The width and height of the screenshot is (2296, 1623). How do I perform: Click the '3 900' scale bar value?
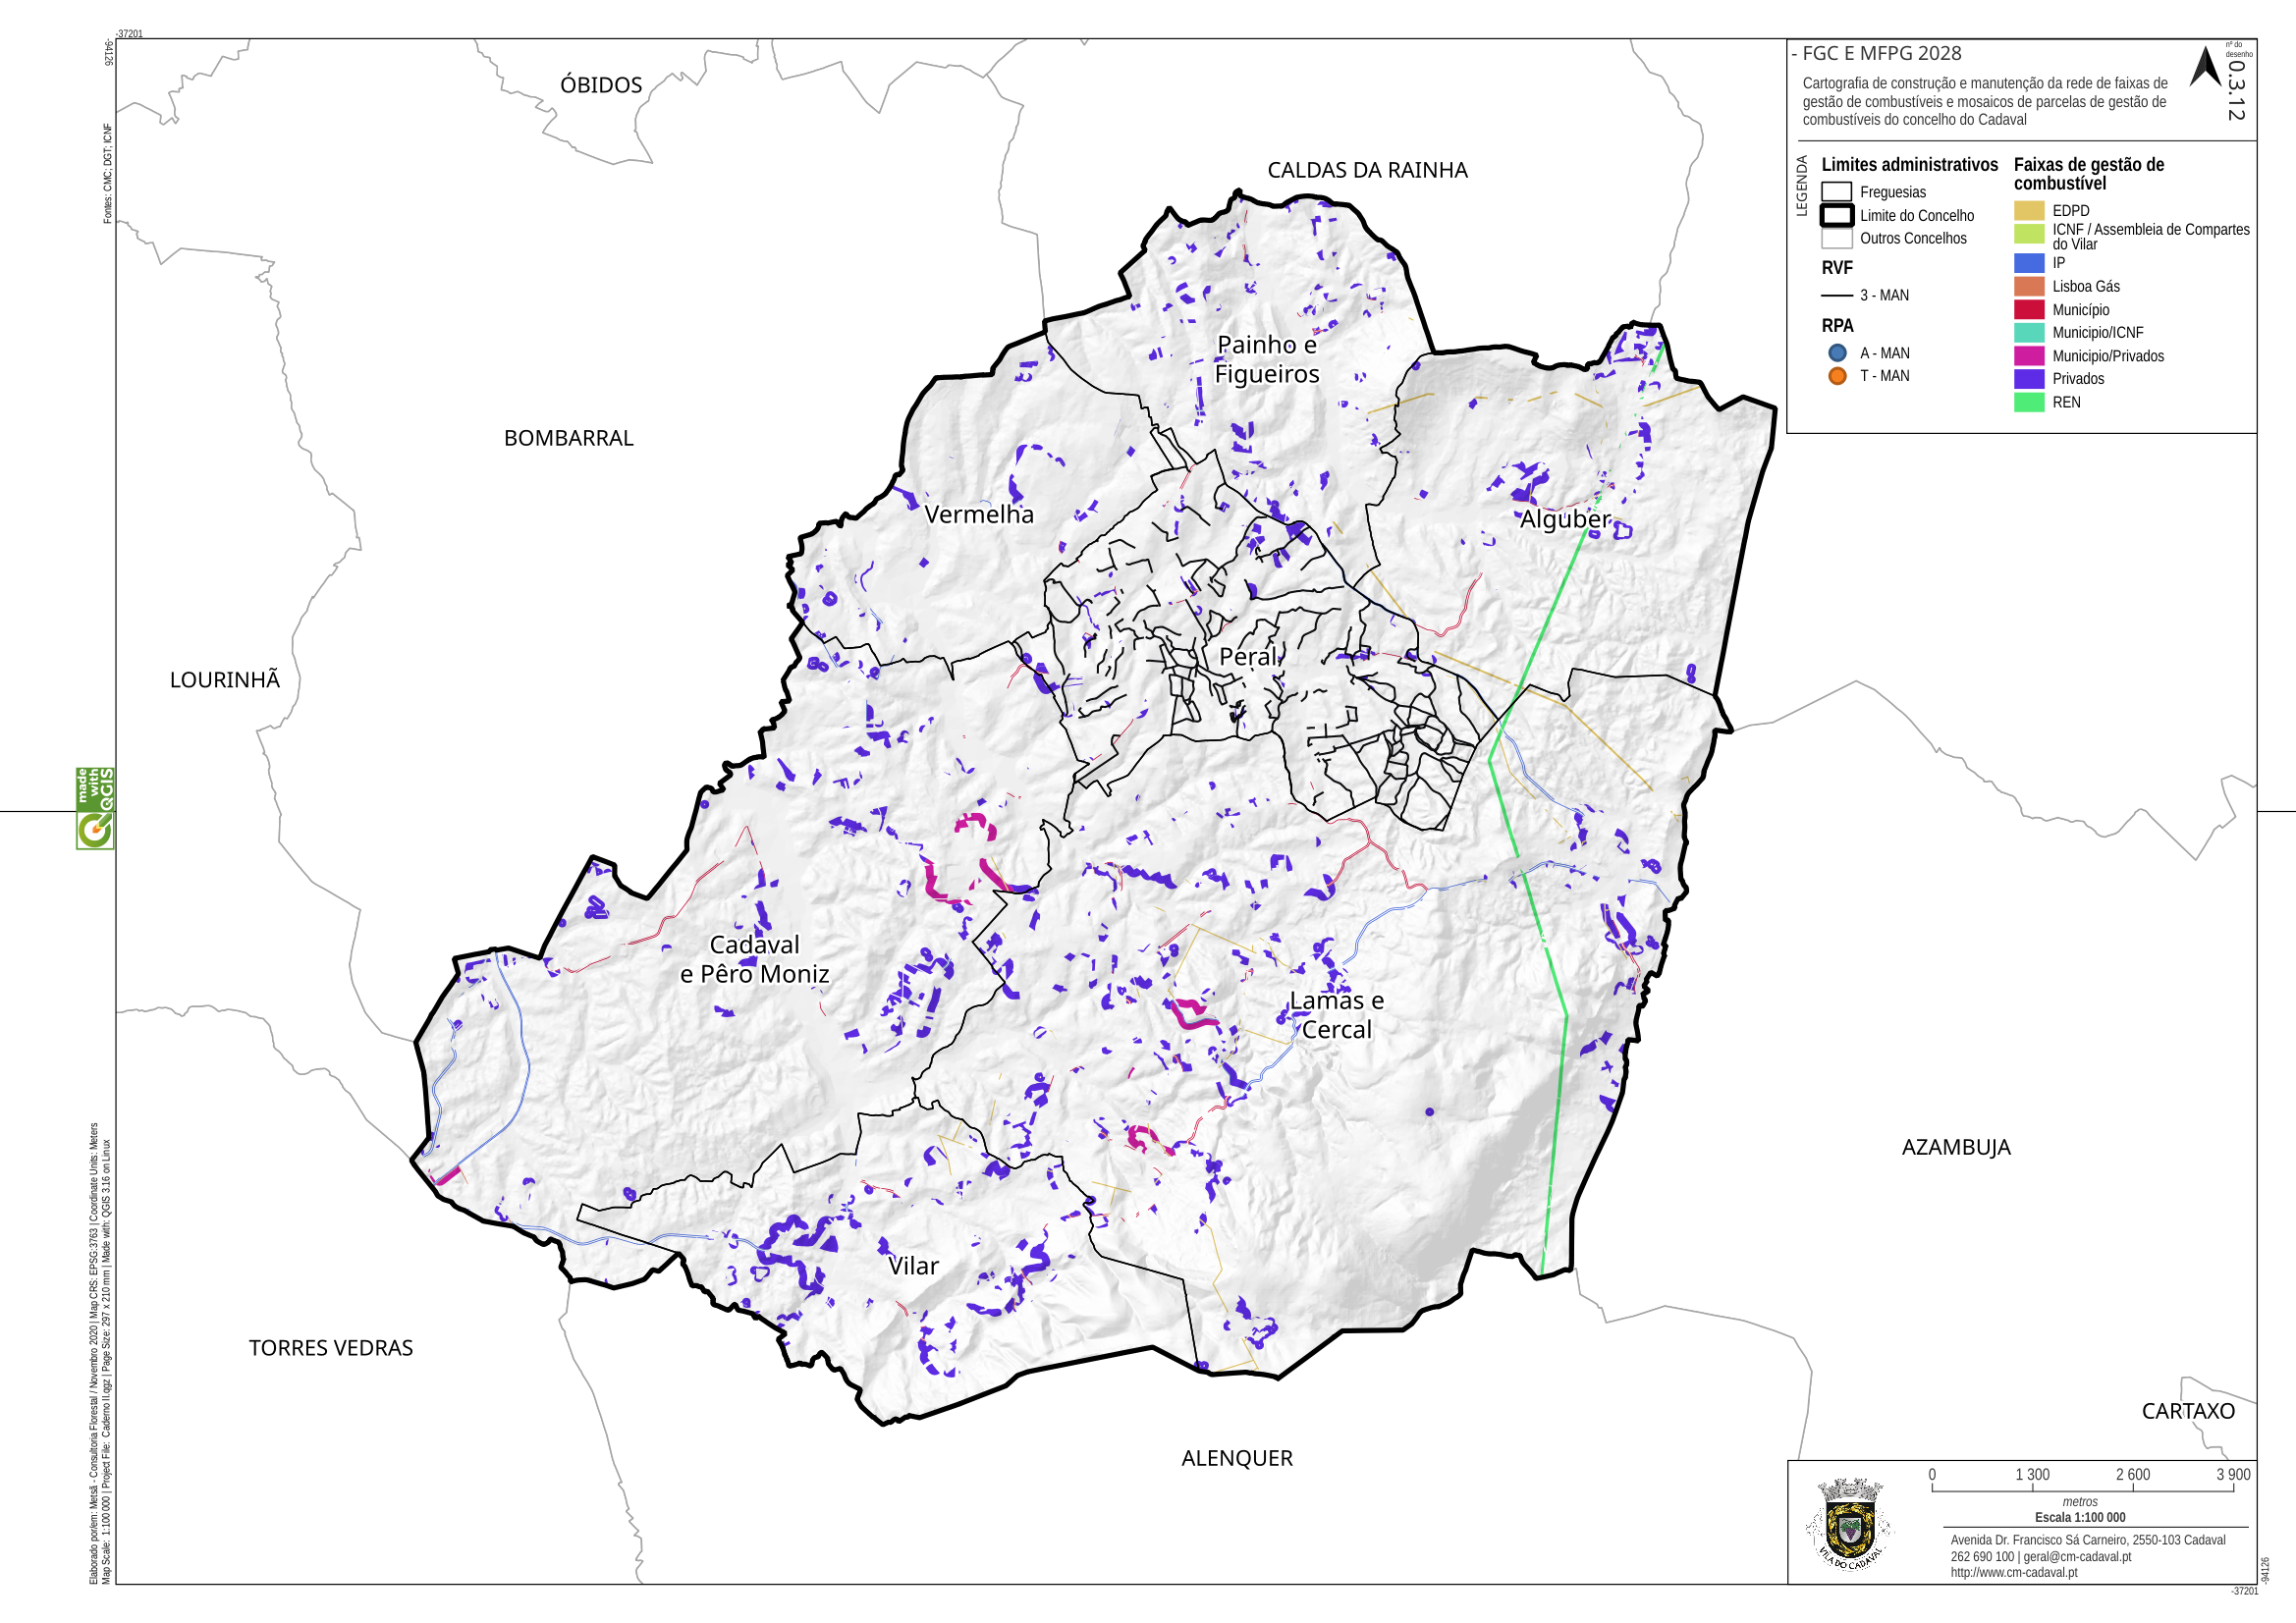coord(2233,1474)
